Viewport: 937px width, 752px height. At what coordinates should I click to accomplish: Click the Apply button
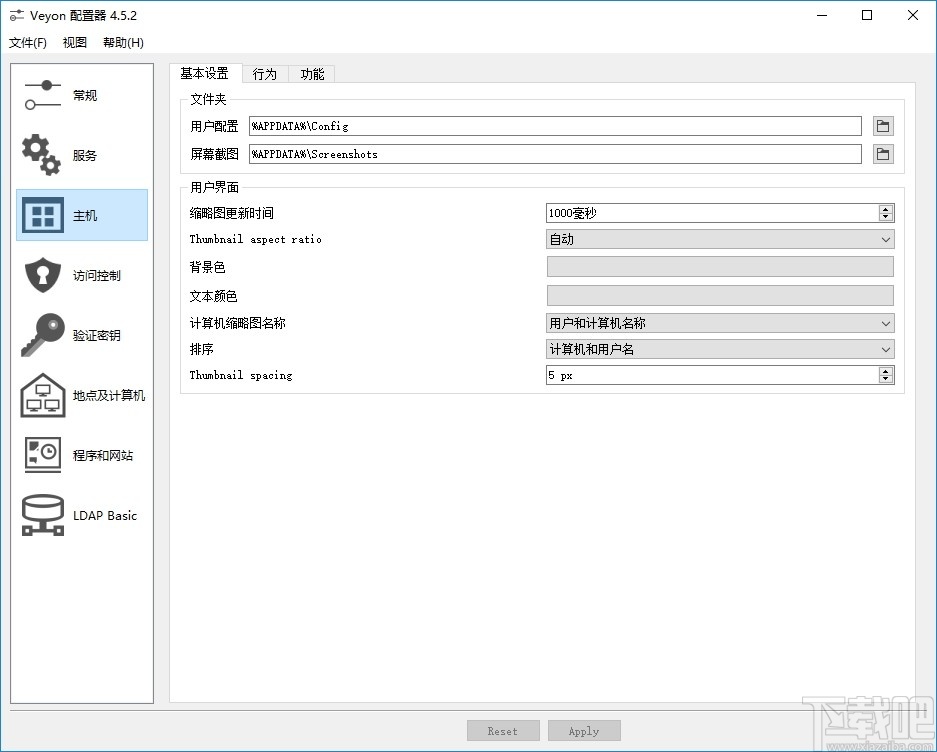(584, 730)
